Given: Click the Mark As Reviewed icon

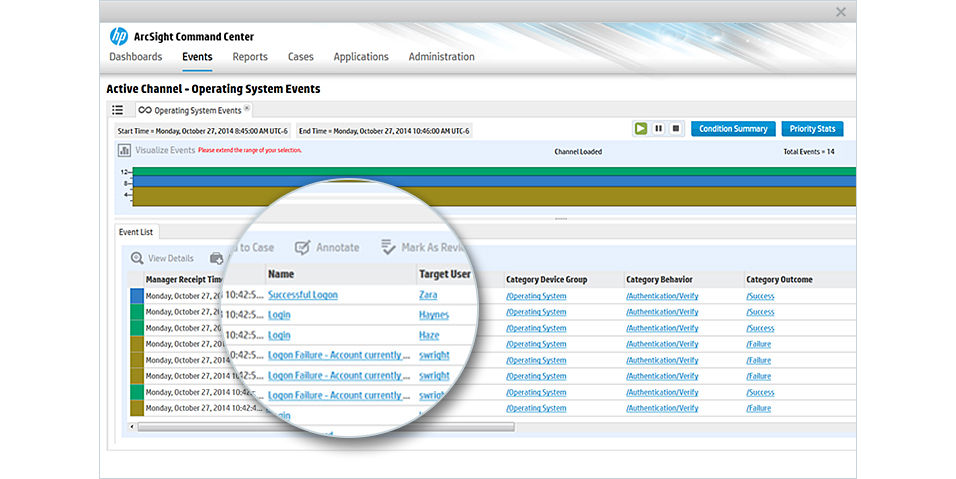Looking at the screenshot, I should (x=389, y=247).
